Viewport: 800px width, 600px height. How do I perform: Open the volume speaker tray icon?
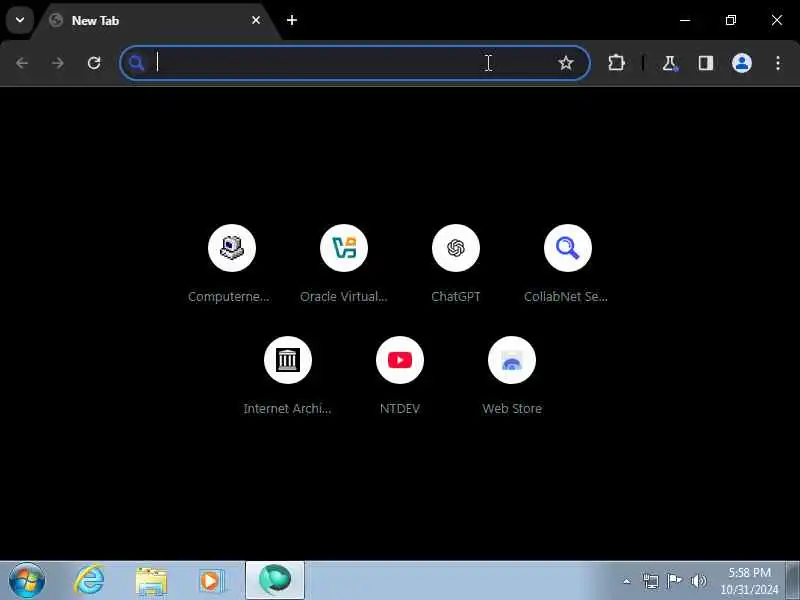(x=698, y=581)
